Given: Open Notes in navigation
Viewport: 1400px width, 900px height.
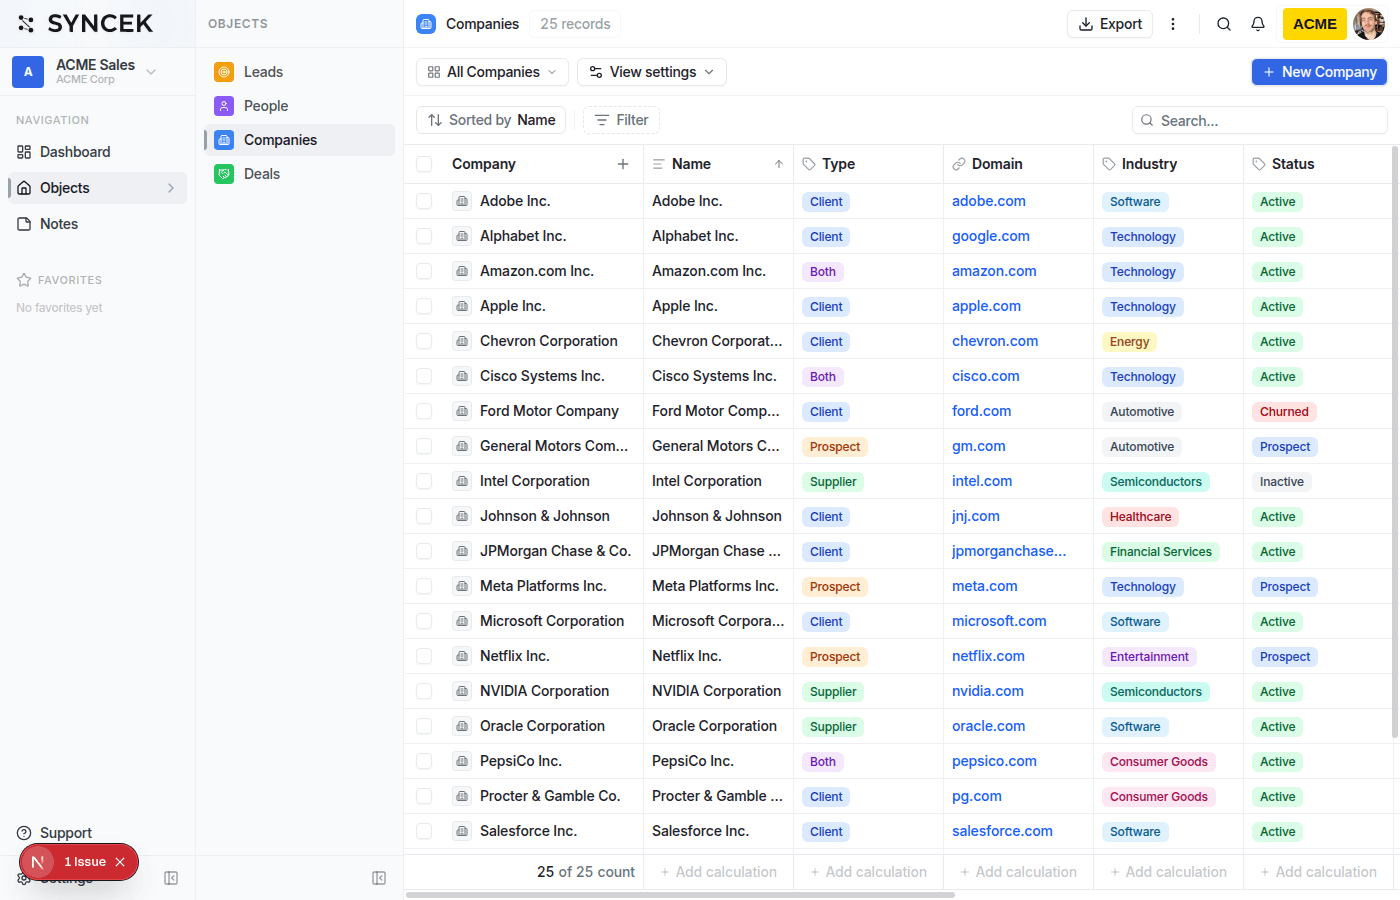Looking at the screenshot, I should coord(97,224).
